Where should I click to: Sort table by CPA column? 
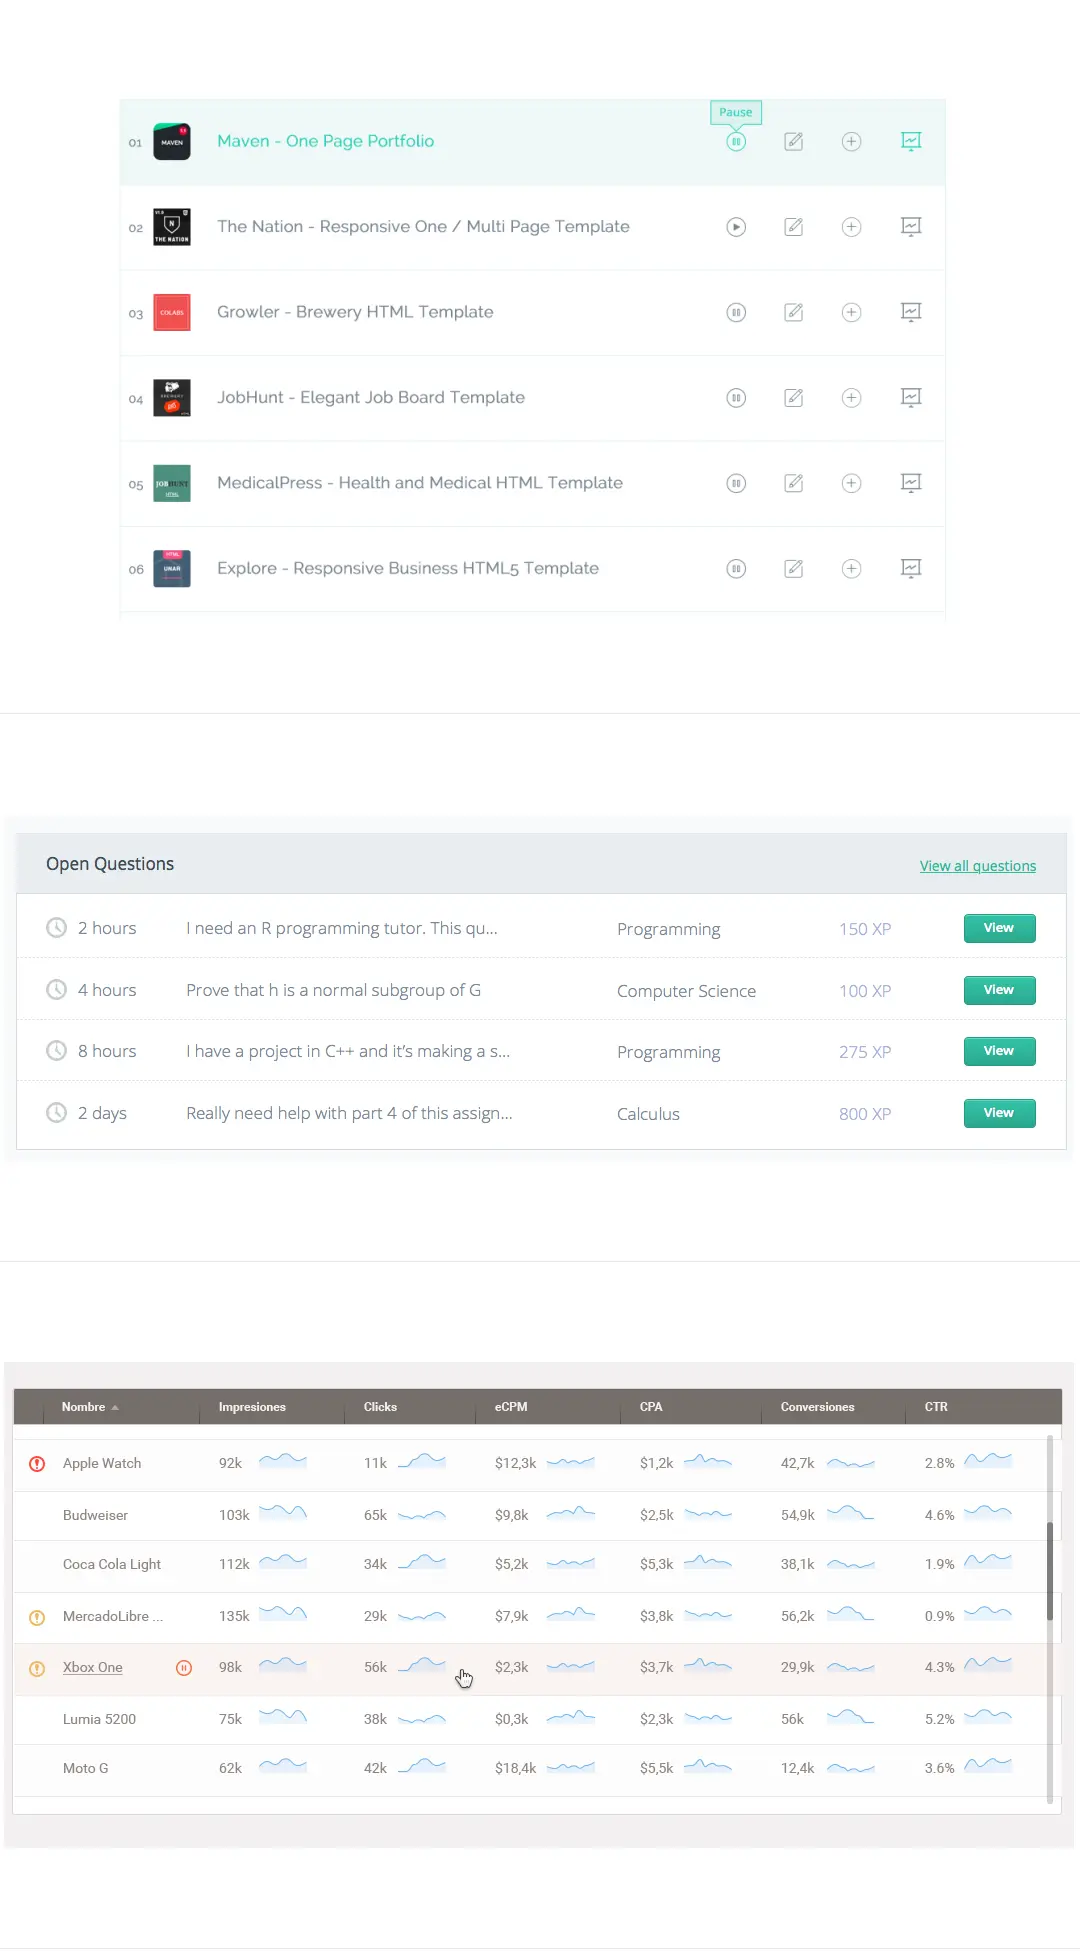[651, 1407]
